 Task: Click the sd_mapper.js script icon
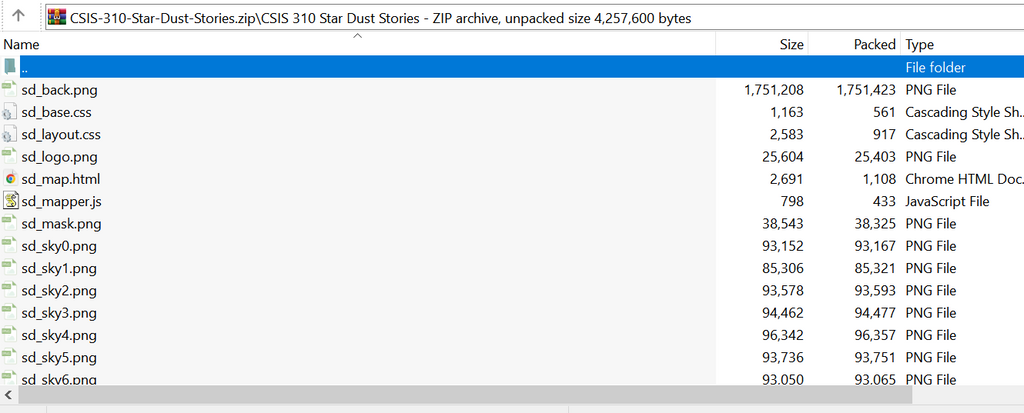click(x=10, y=201)
